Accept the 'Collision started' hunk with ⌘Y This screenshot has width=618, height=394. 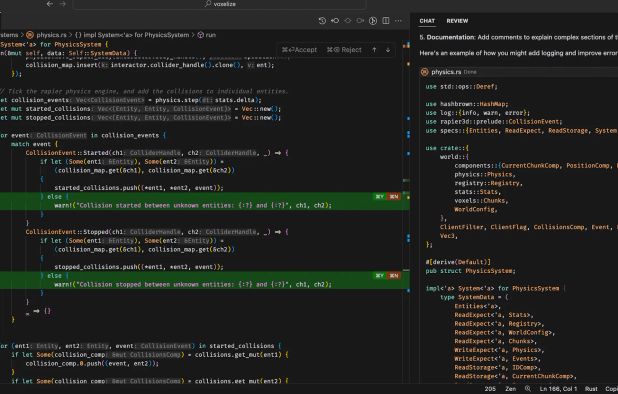[380, 197]
